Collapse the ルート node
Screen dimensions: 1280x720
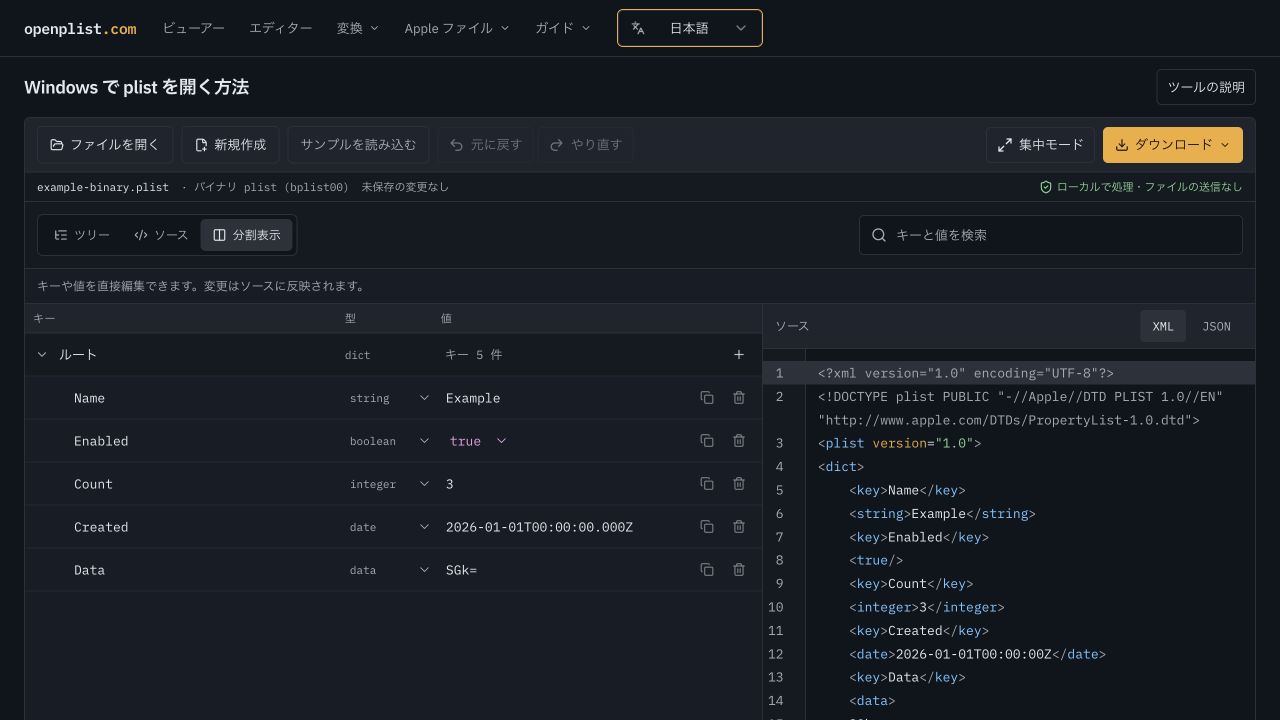(x=42, y=355)
